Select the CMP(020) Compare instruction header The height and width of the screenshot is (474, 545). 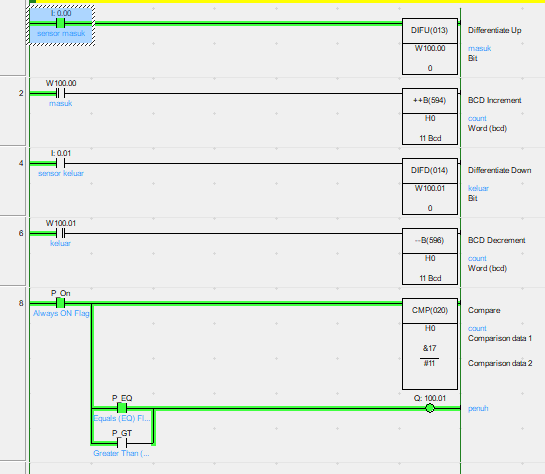(430, 310)
